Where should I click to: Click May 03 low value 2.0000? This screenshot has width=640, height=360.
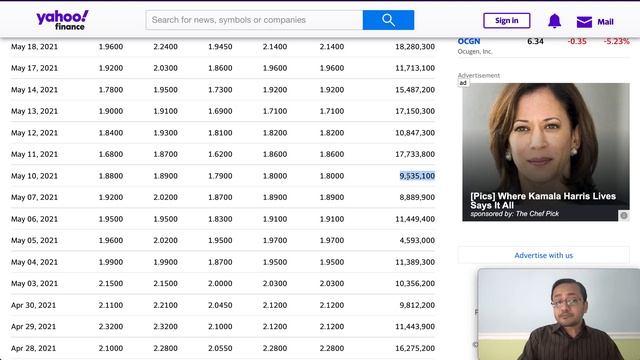pos(220,283)
